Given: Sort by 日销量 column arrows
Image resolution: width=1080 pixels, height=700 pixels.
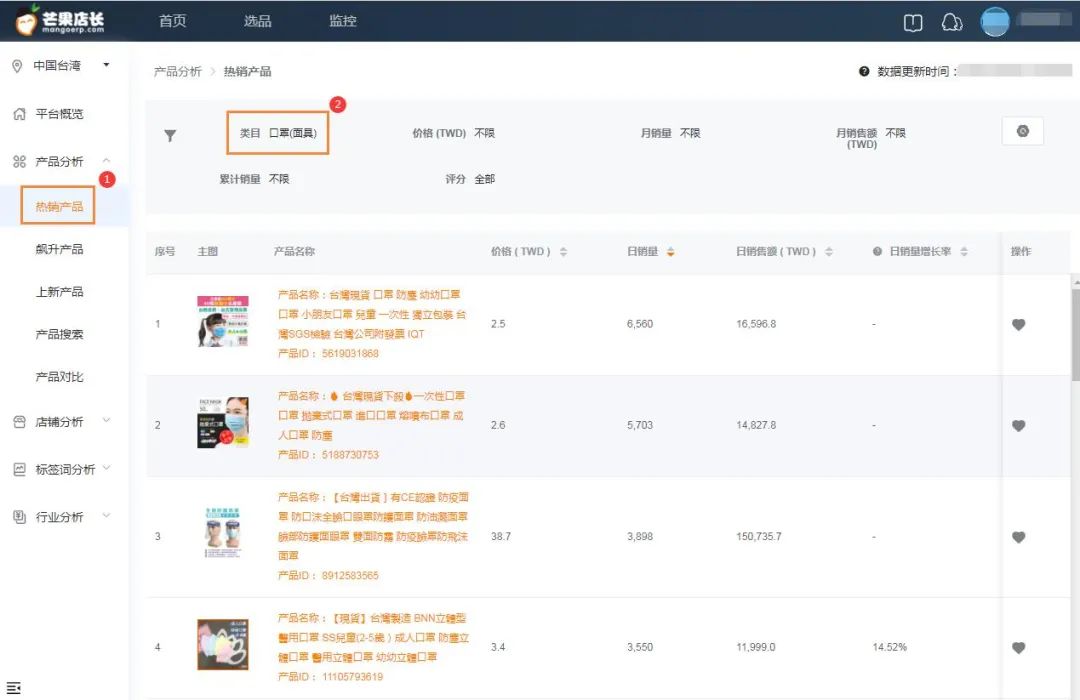Looking at the screenshot, I should pyautogui.click(x=670, y=251).
